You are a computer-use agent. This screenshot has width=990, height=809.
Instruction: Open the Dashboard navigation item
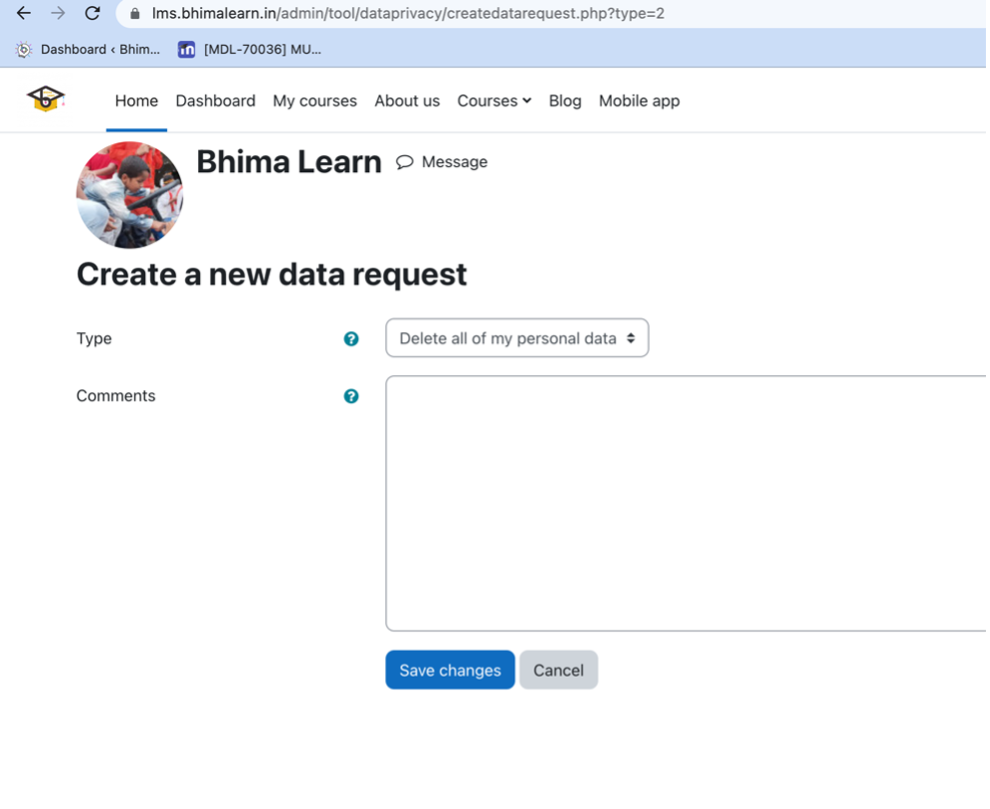point(215,101)
